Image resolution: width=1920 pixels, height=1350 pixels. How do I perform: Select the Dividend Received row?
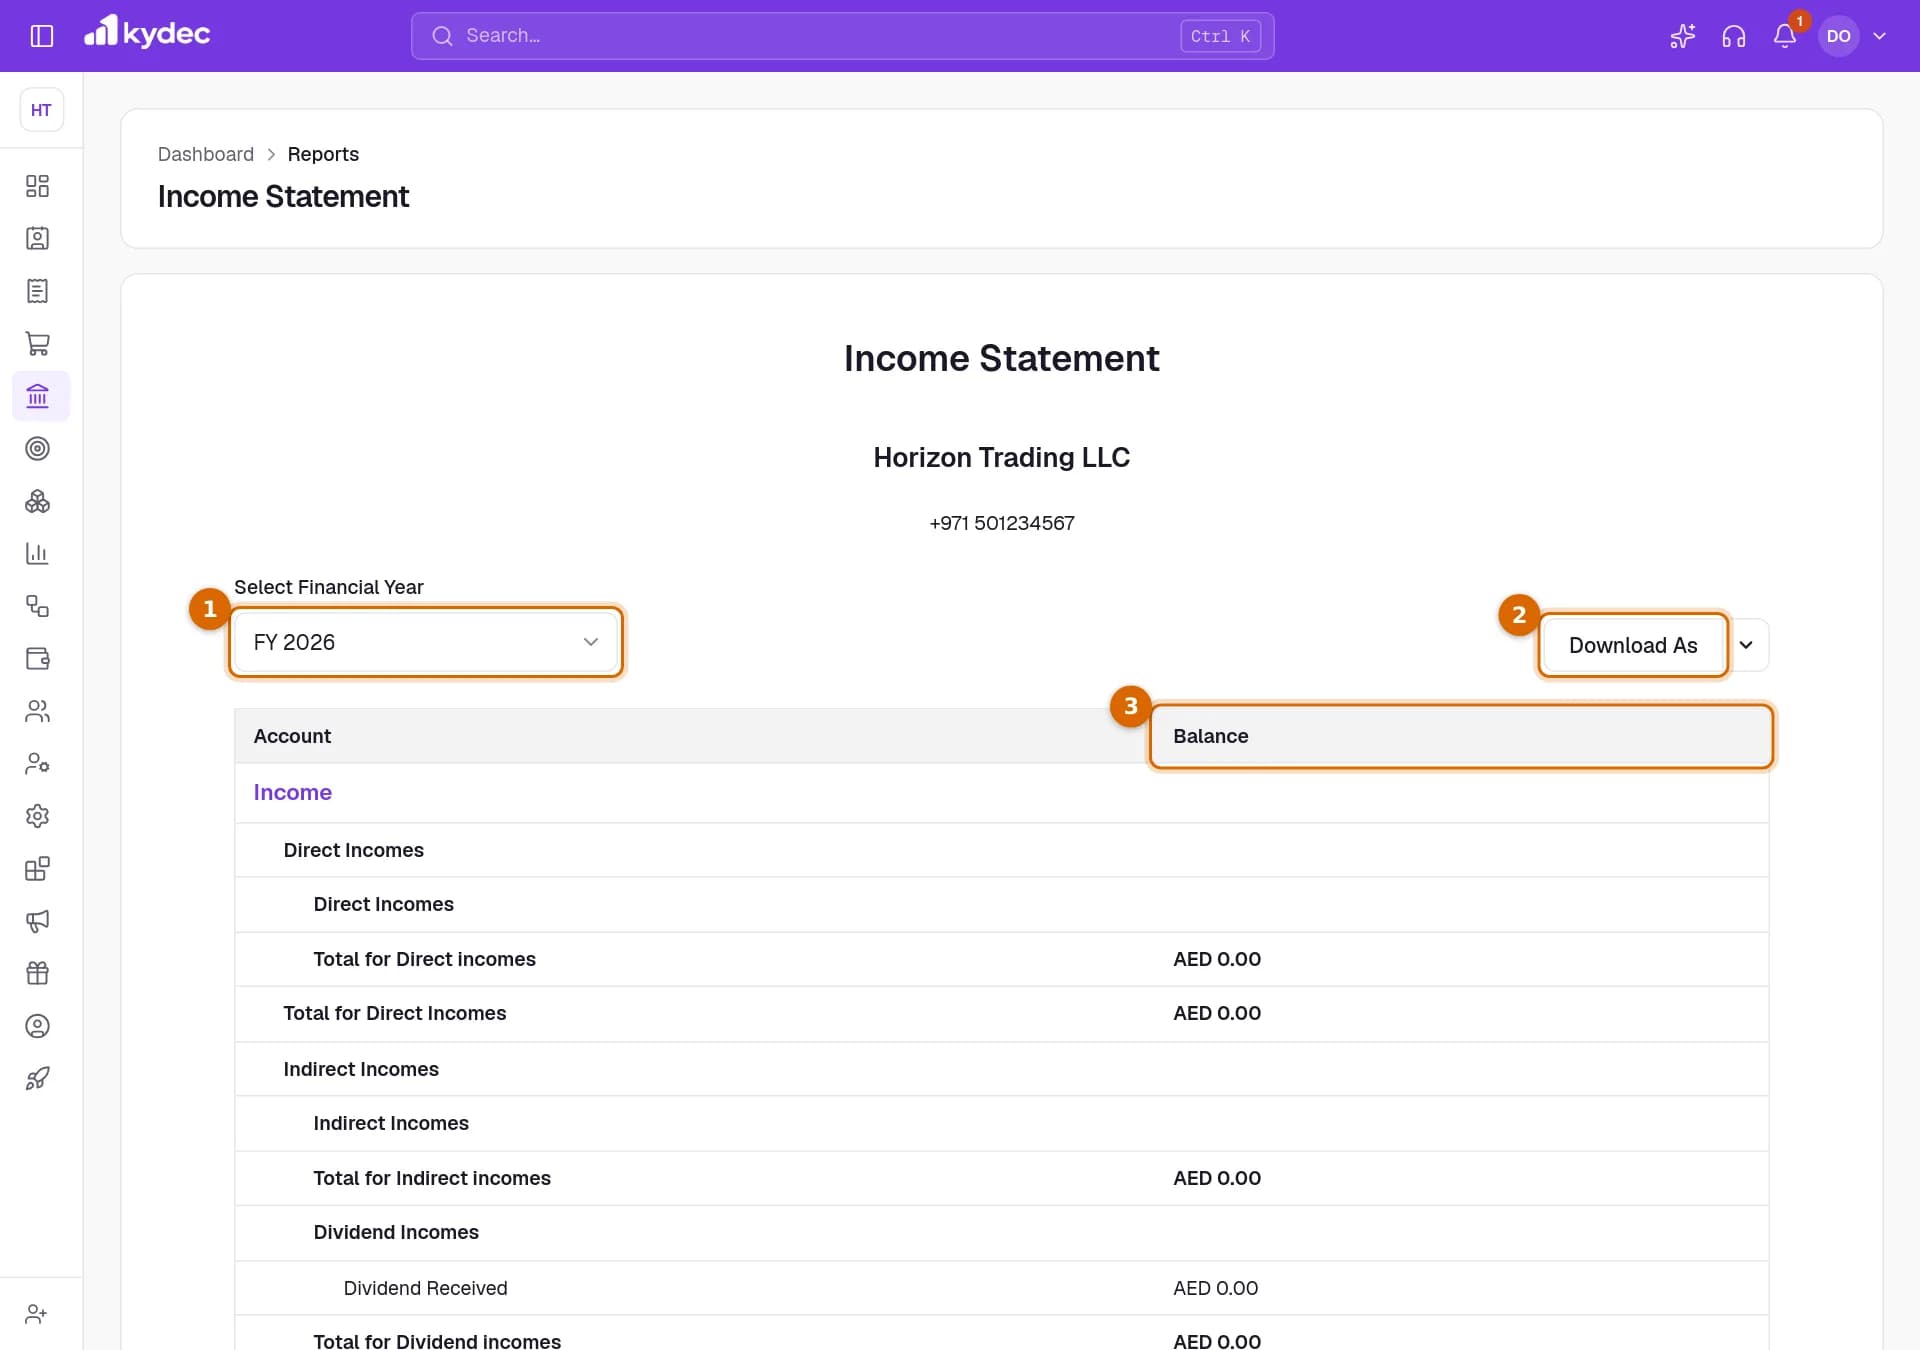tap(1001, 1288)
